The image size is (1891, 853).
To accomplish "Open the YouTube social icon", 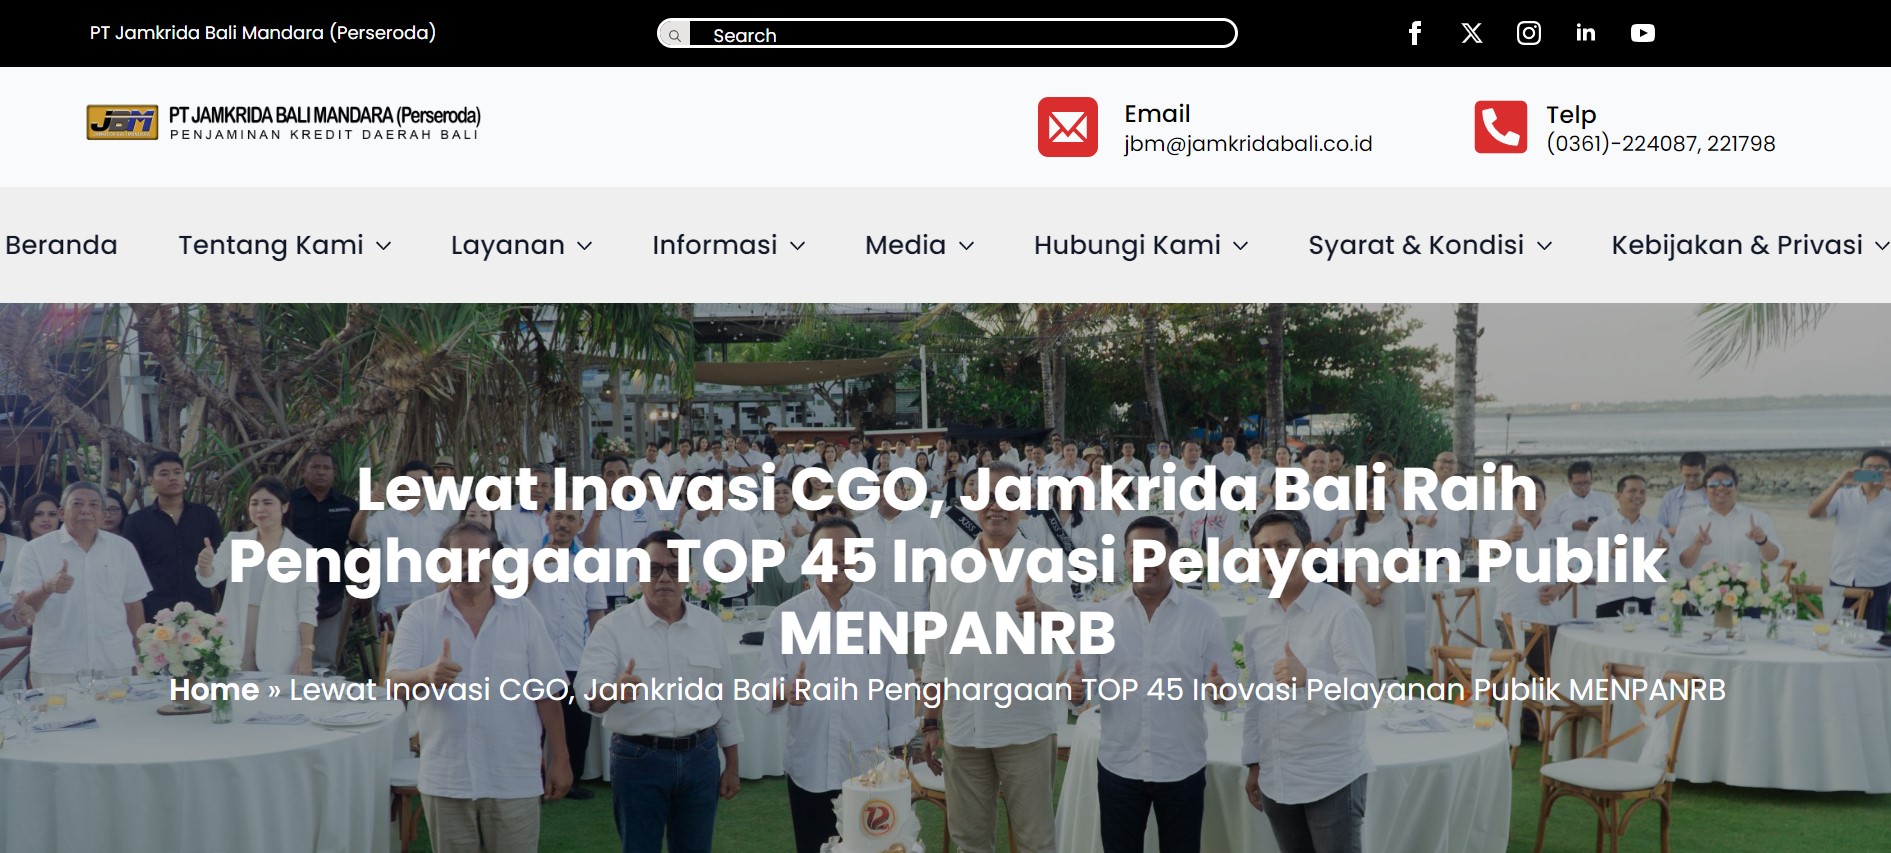I will [1643, 33].
